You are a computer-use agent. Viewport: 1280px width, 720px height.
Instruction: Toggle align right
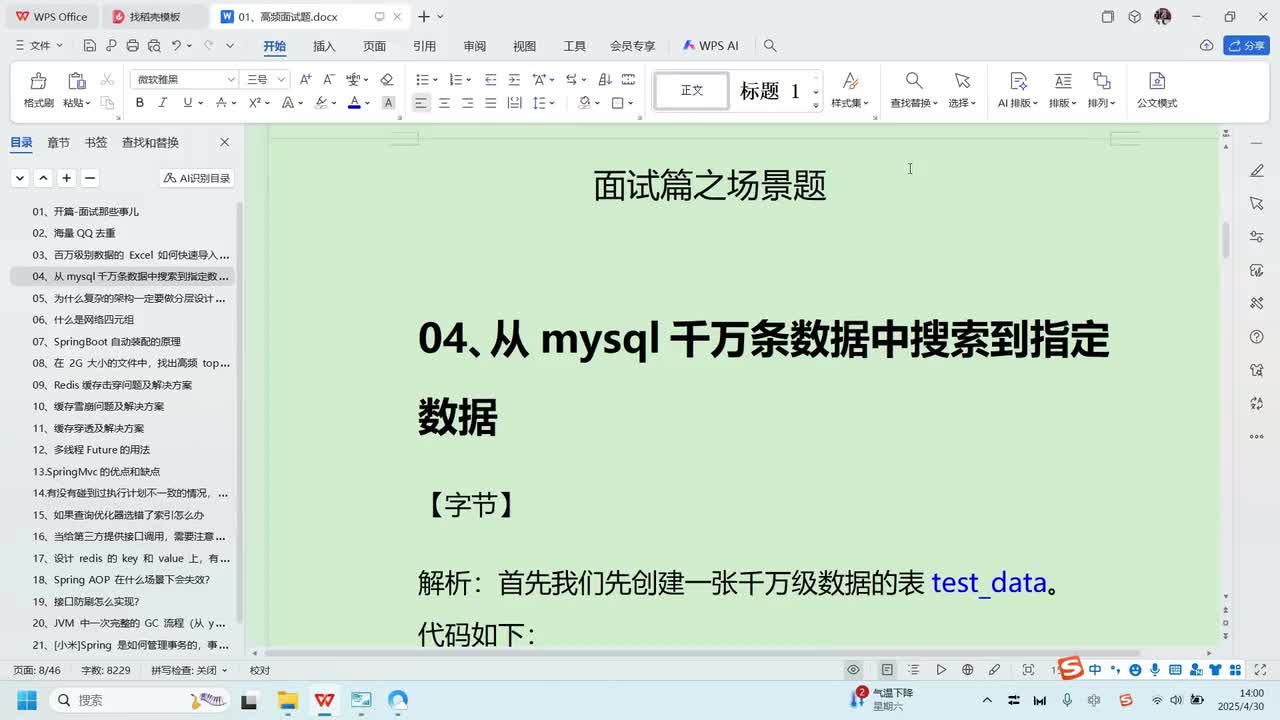tap(467, 103)
